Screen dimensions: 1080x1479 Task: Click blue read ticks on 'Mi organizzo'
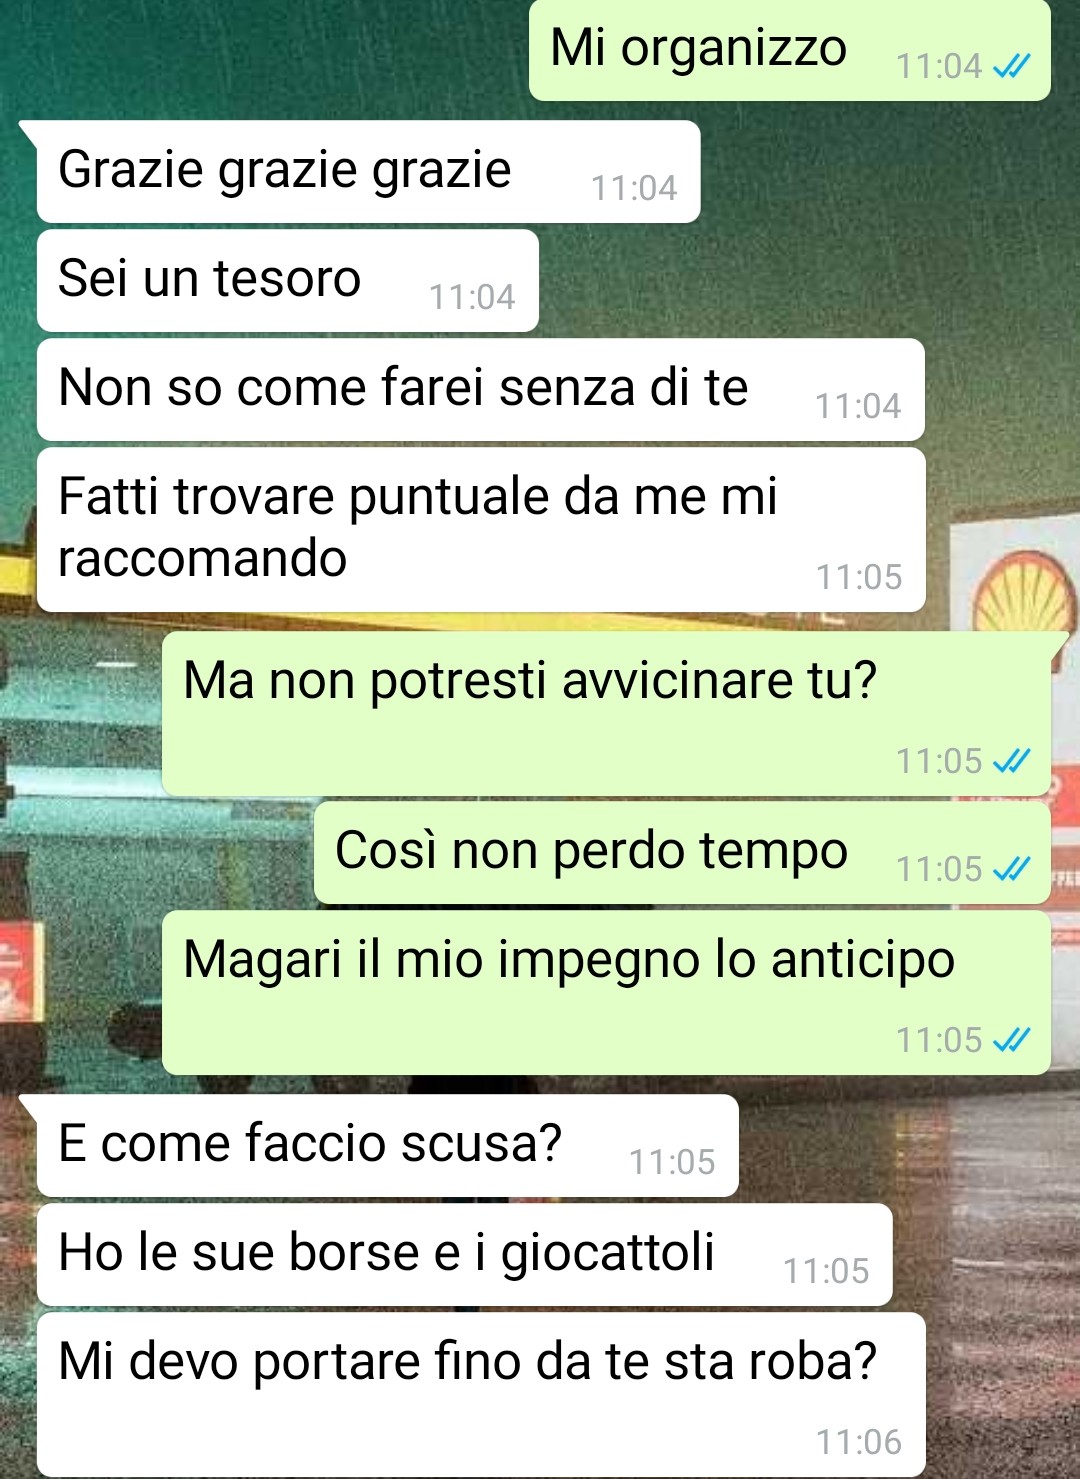click(x=1012, y=67)
